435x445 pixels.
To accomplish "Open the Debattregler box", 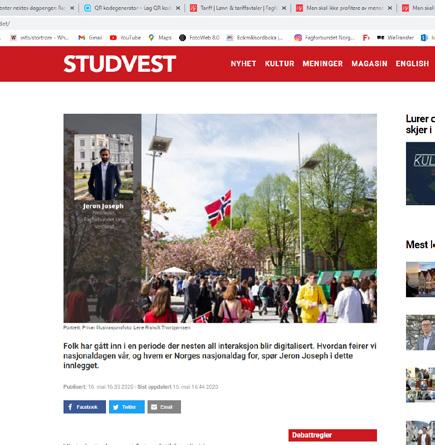I will point(332,435).
